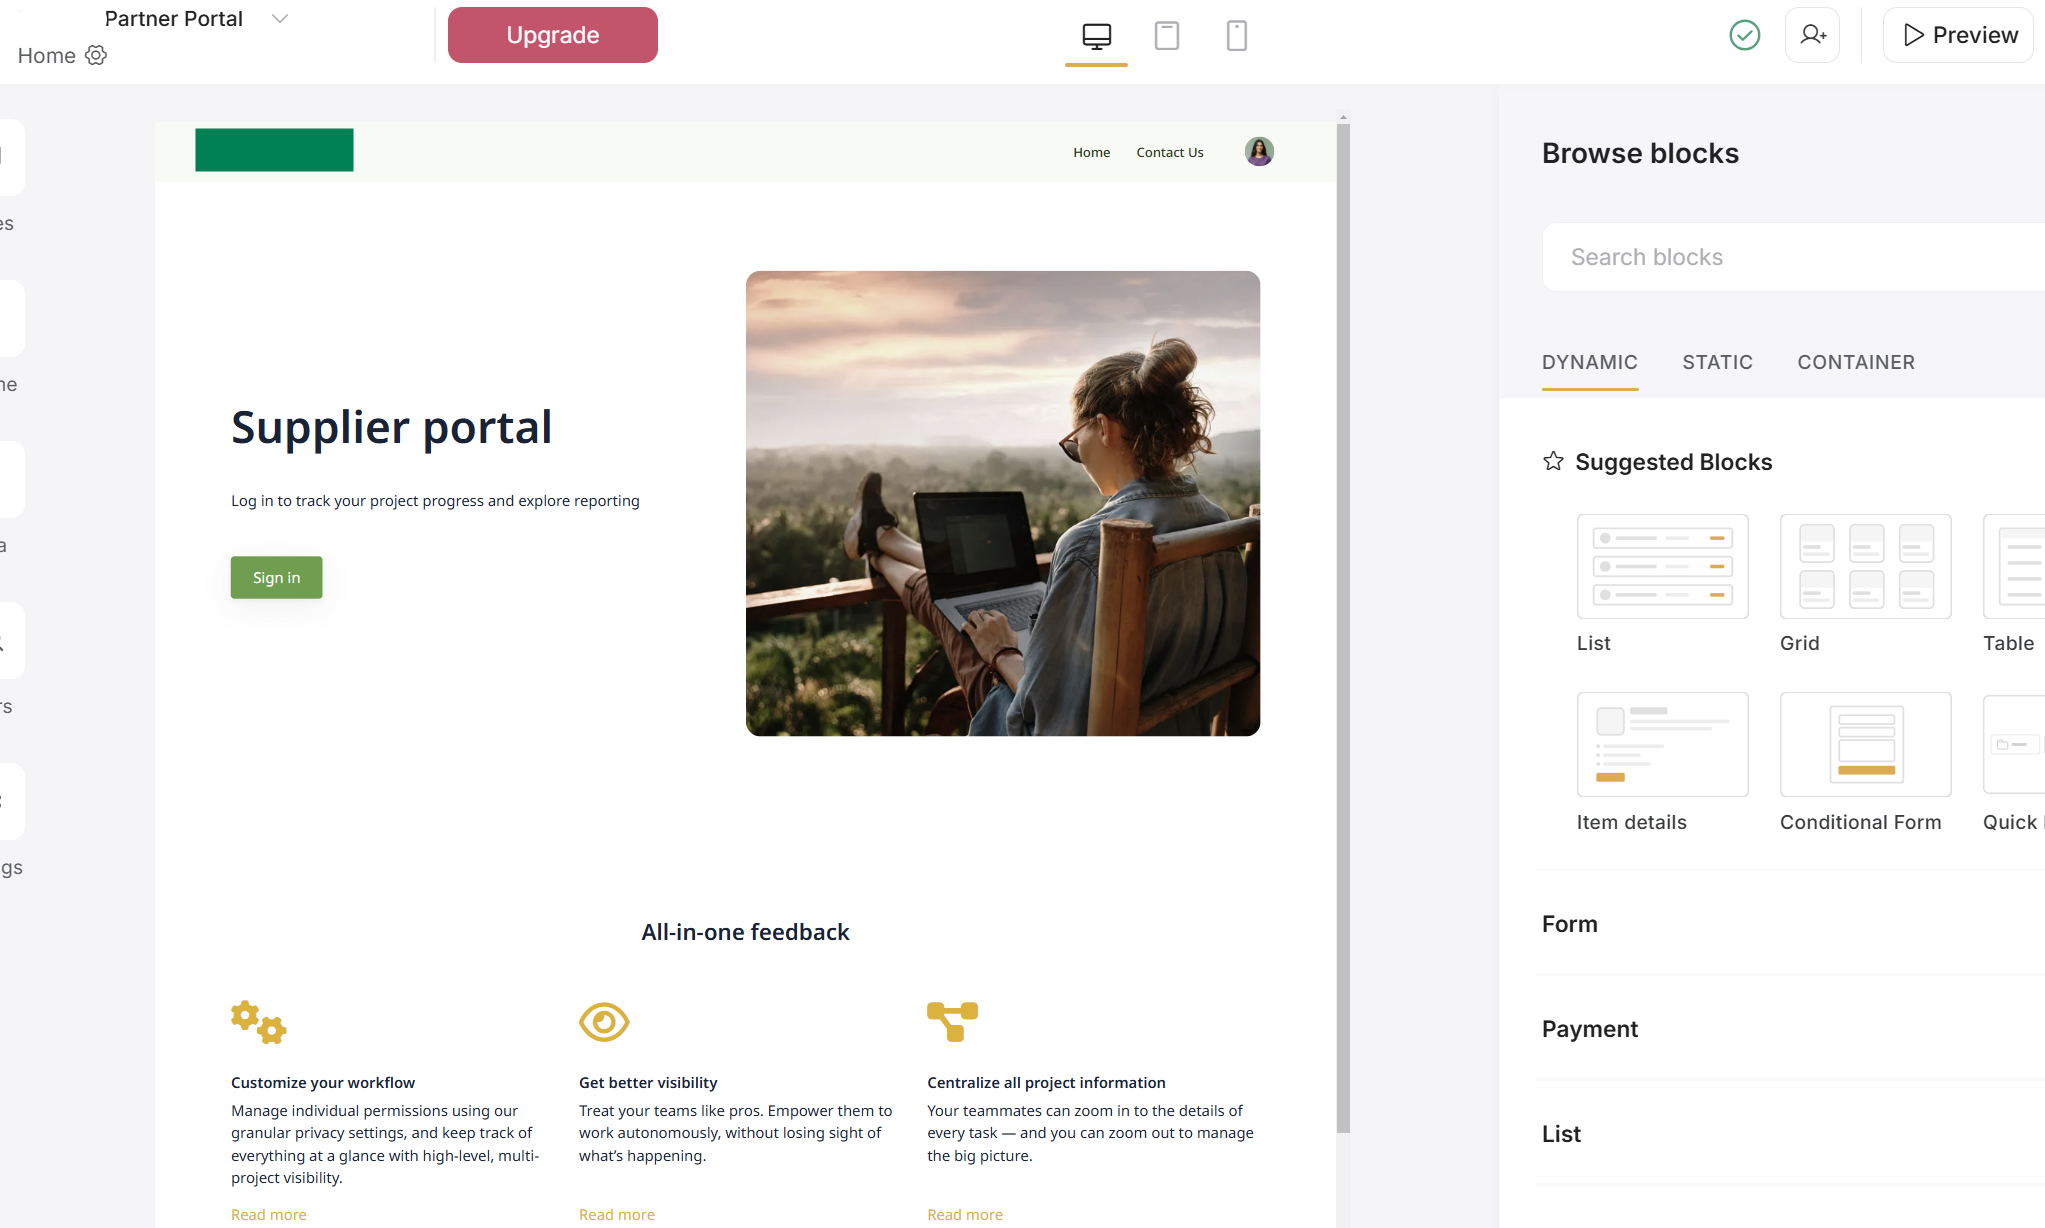Click Read more under Customize your workflow
This screenshot has width=2045, height=1228.
pyautogui.click(x=268, y=1213)
